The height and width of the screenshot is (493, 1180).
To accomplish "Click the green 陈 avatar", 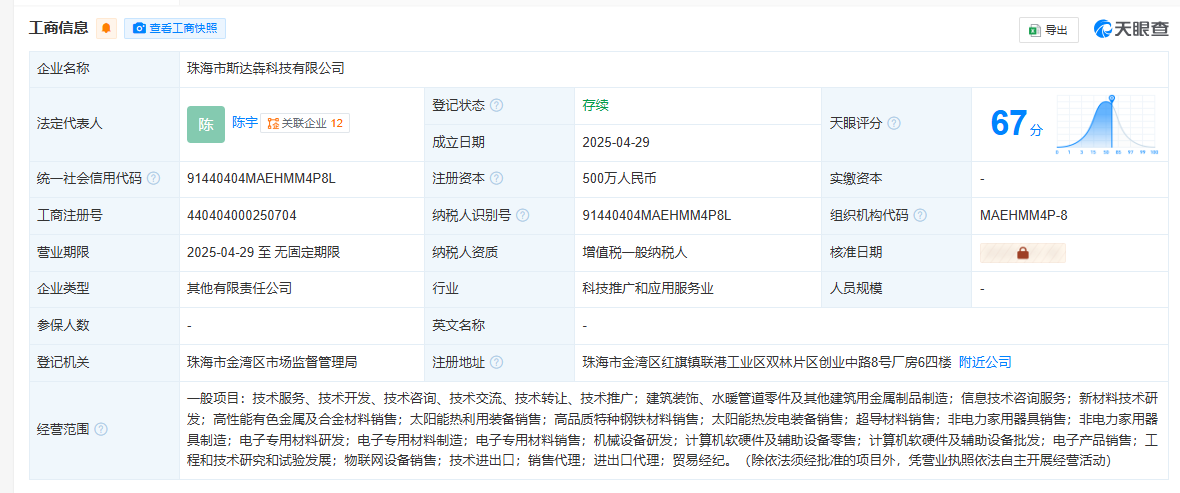I will click(206, 125).
